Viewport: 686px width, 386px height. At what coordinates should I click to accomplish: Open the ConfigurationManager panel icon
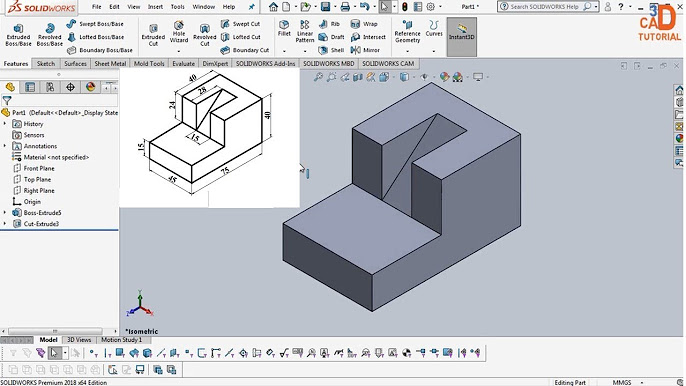click(x=50, y=87)
